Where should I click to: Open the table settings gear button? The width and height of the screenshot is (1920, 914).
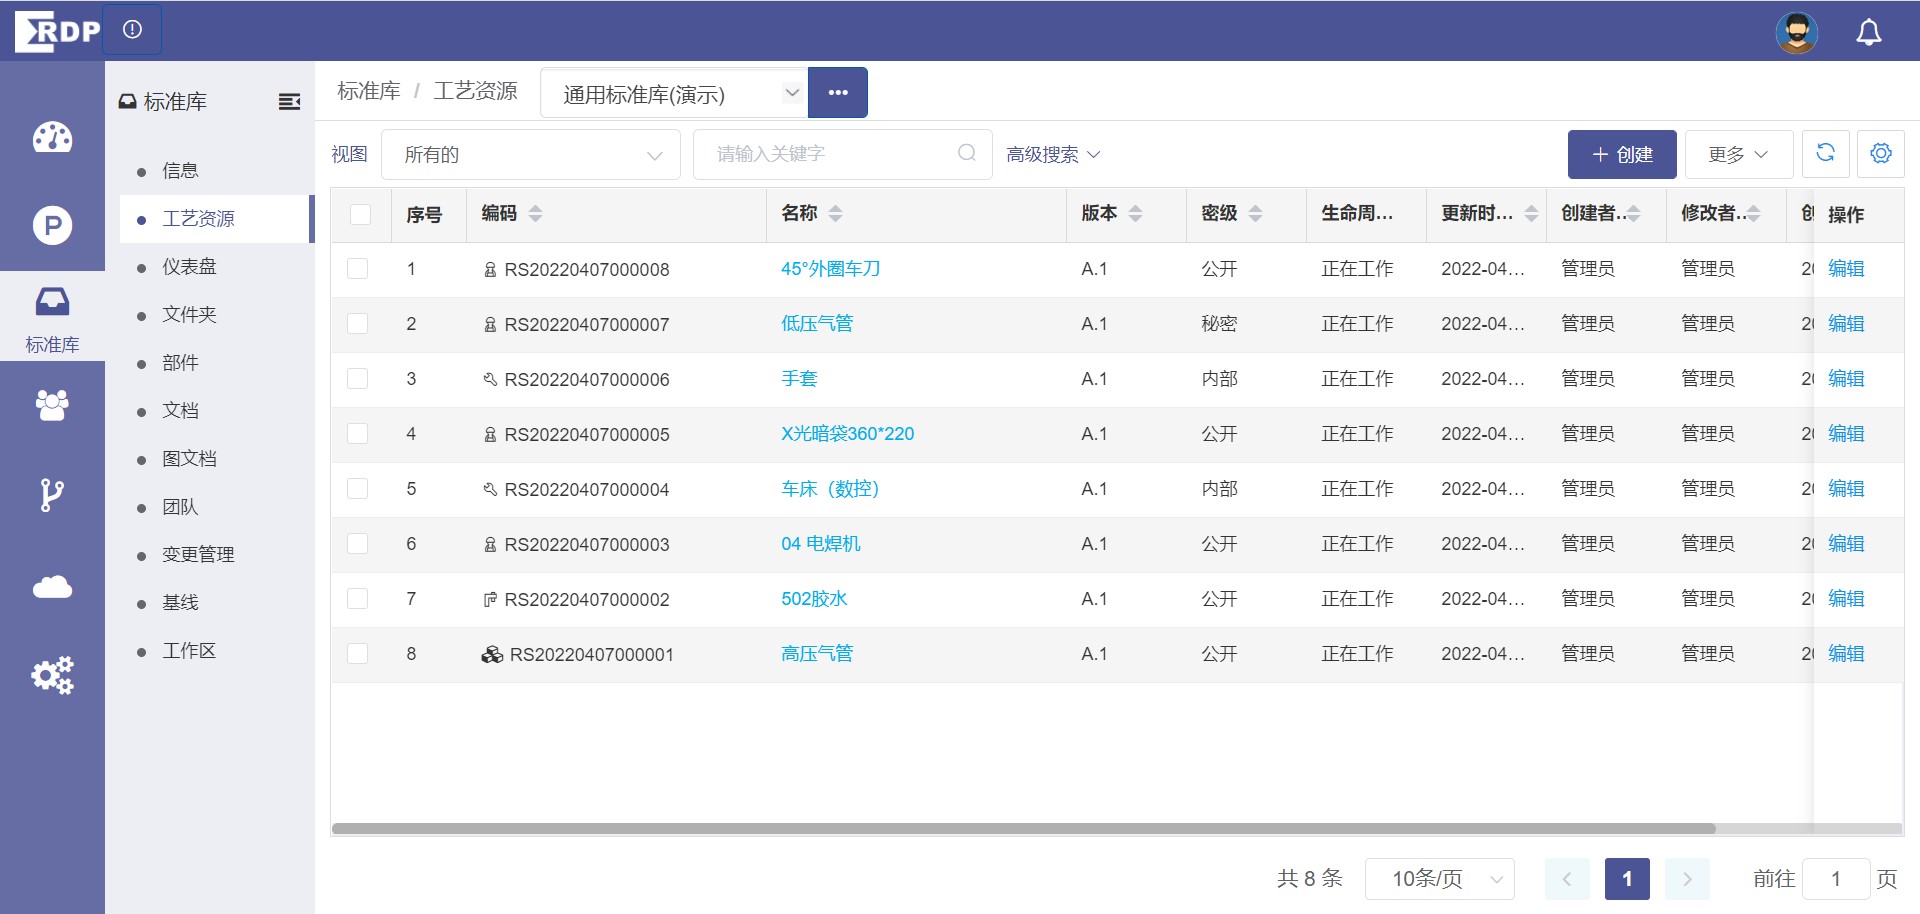click(1881, 154)
